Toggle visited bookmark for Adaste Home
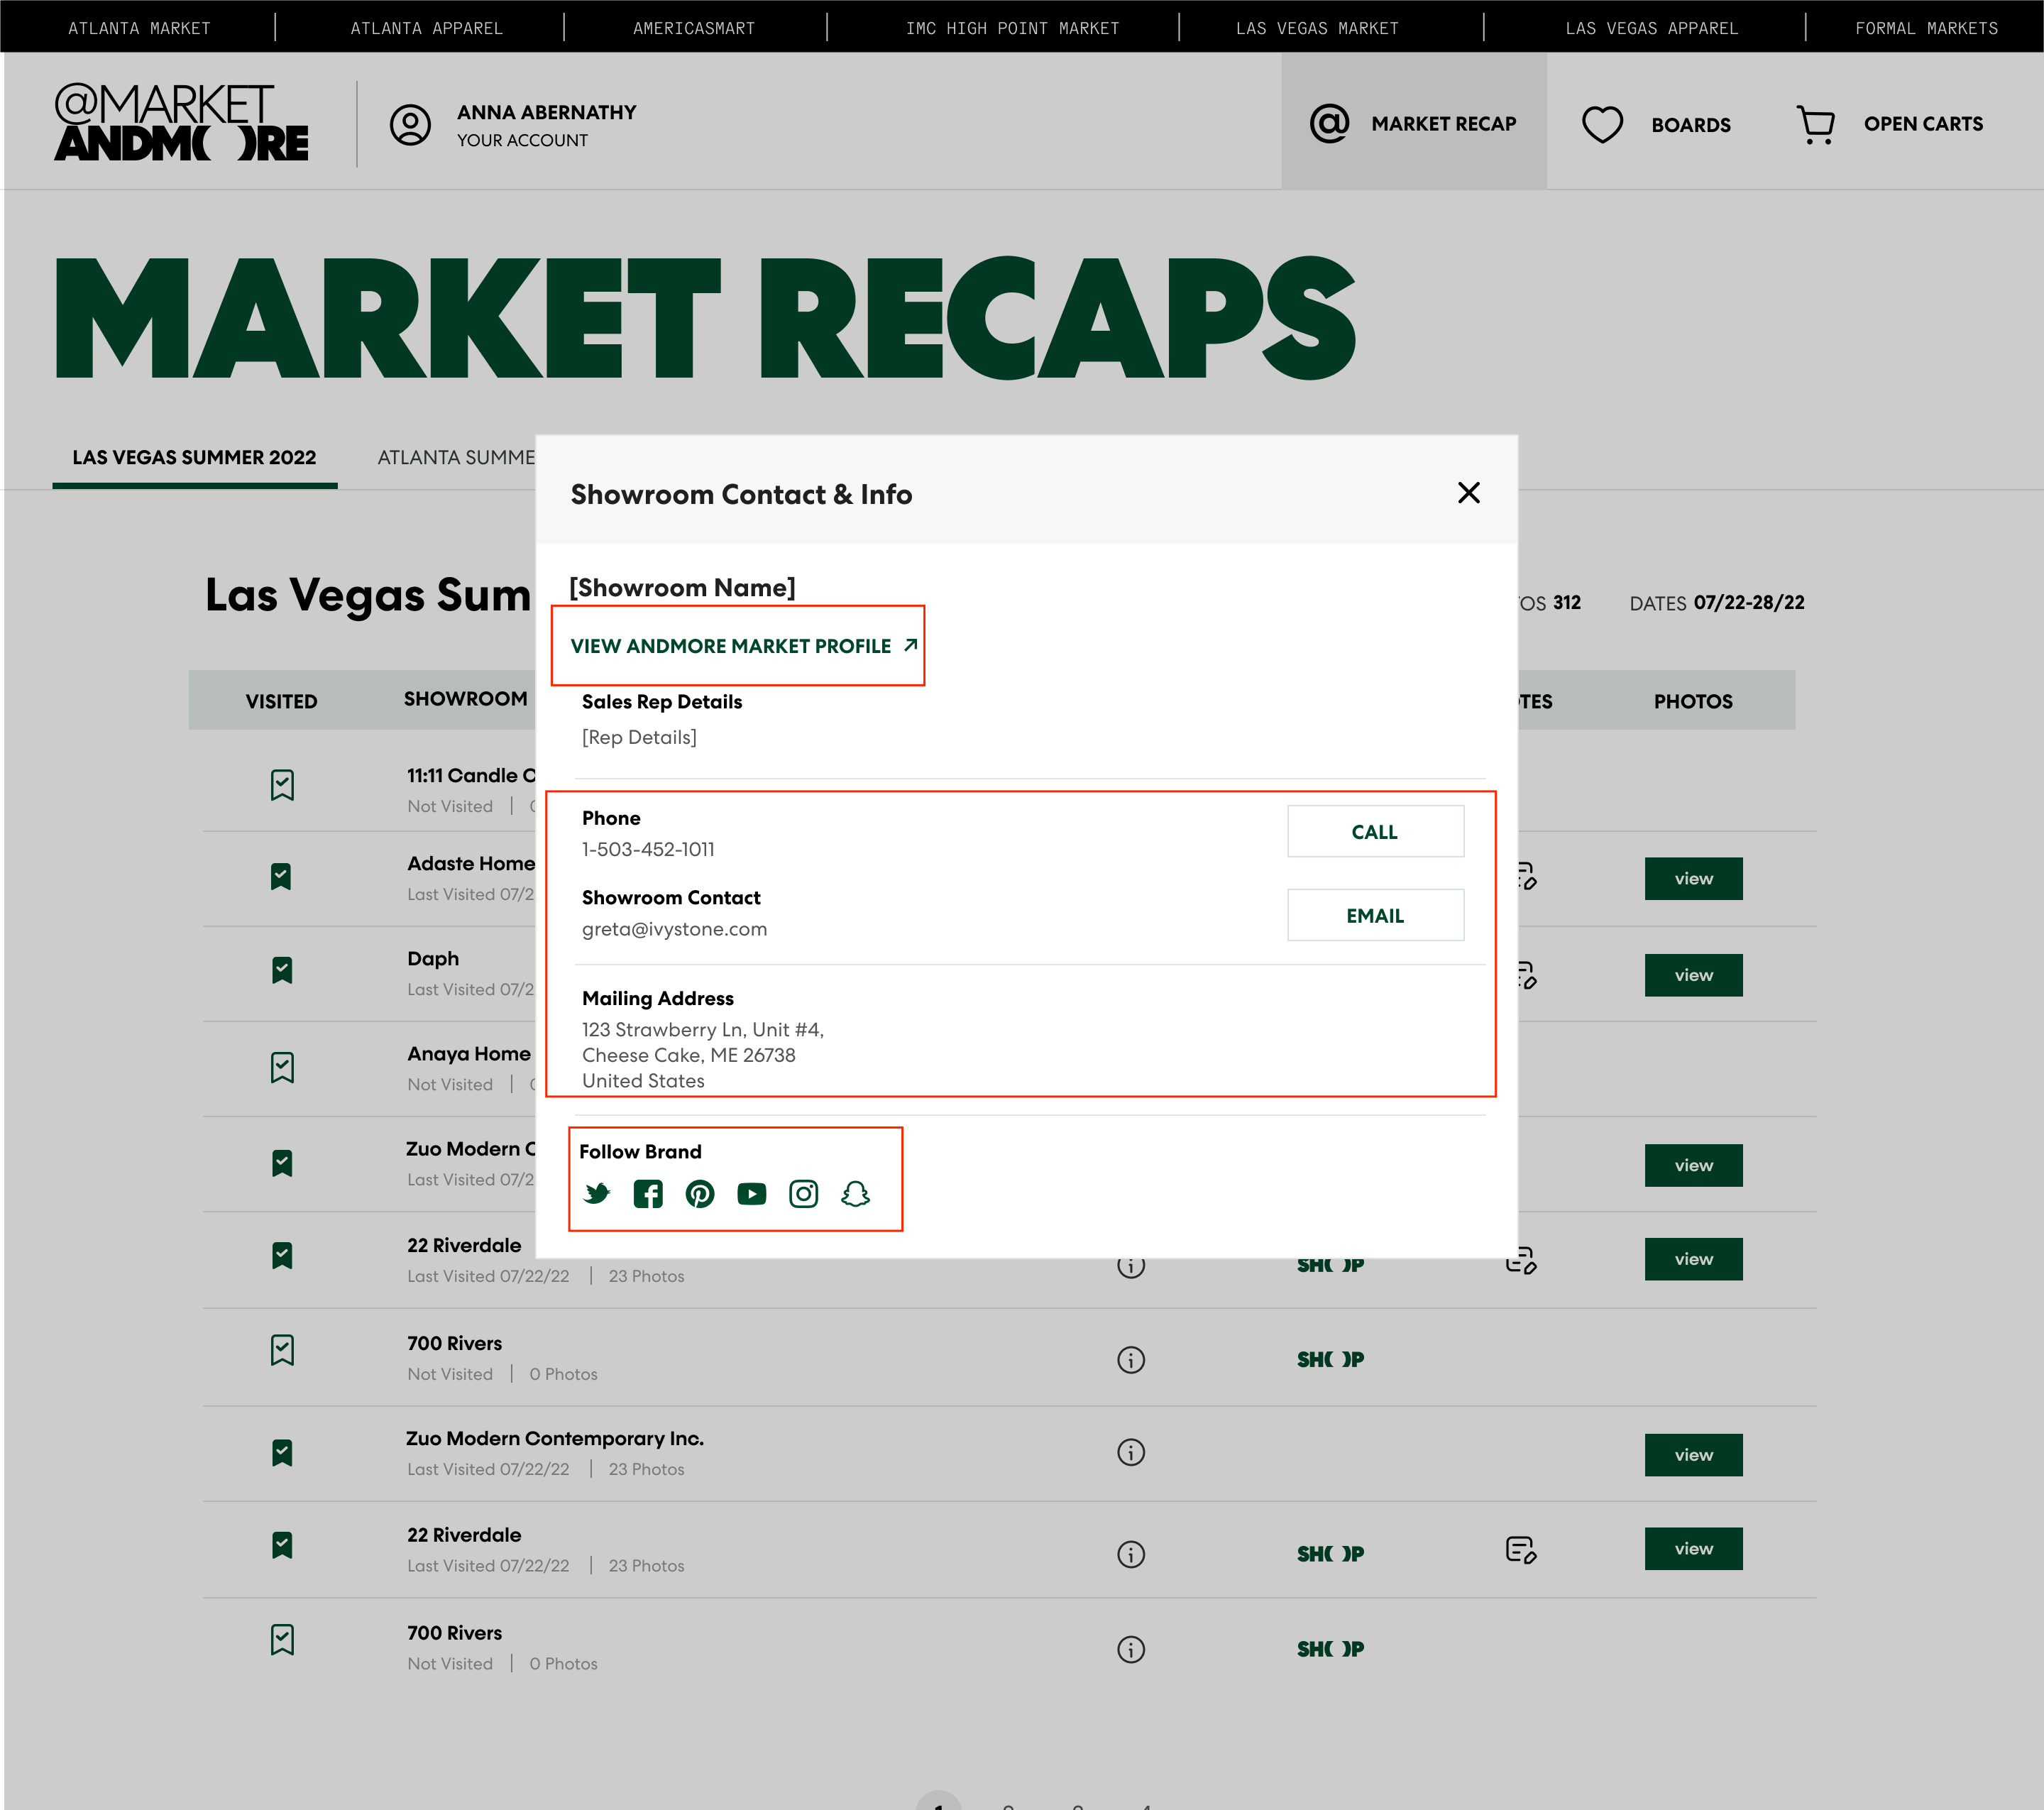The width and height of the screenshot is (2044, 1810). click(x=282, y=876)
